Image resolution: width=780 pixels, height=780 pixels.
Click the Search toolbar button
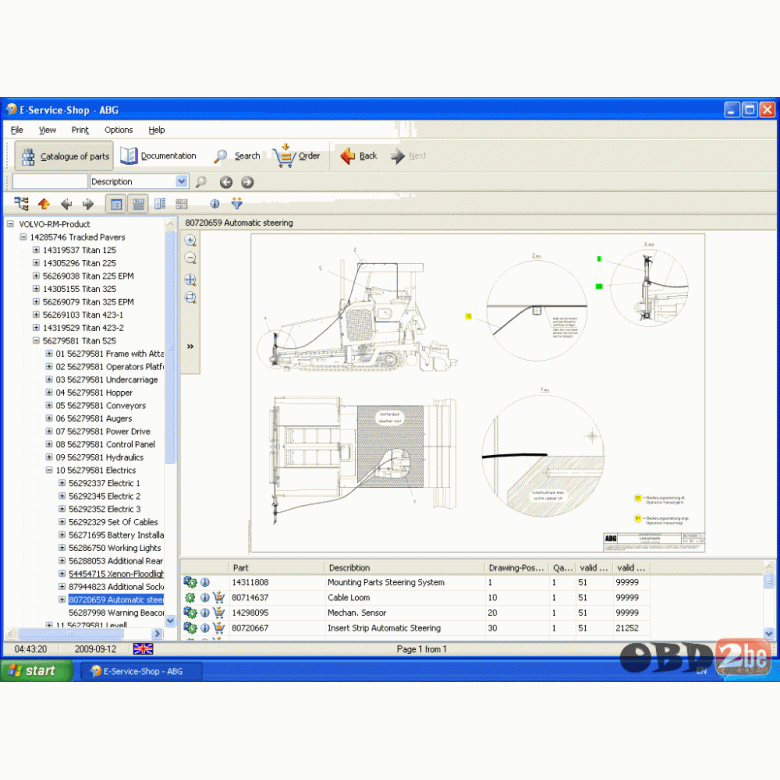point(237,156)
